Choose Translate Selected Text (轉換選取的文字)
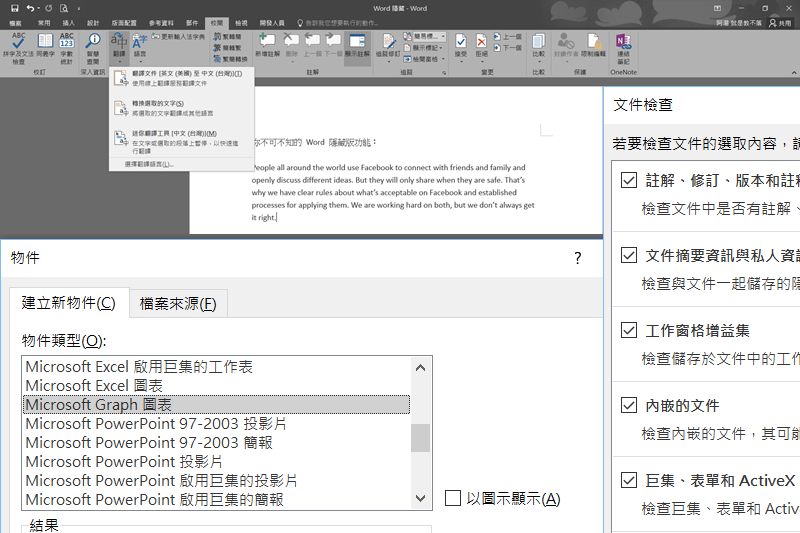 coord(182,108)
